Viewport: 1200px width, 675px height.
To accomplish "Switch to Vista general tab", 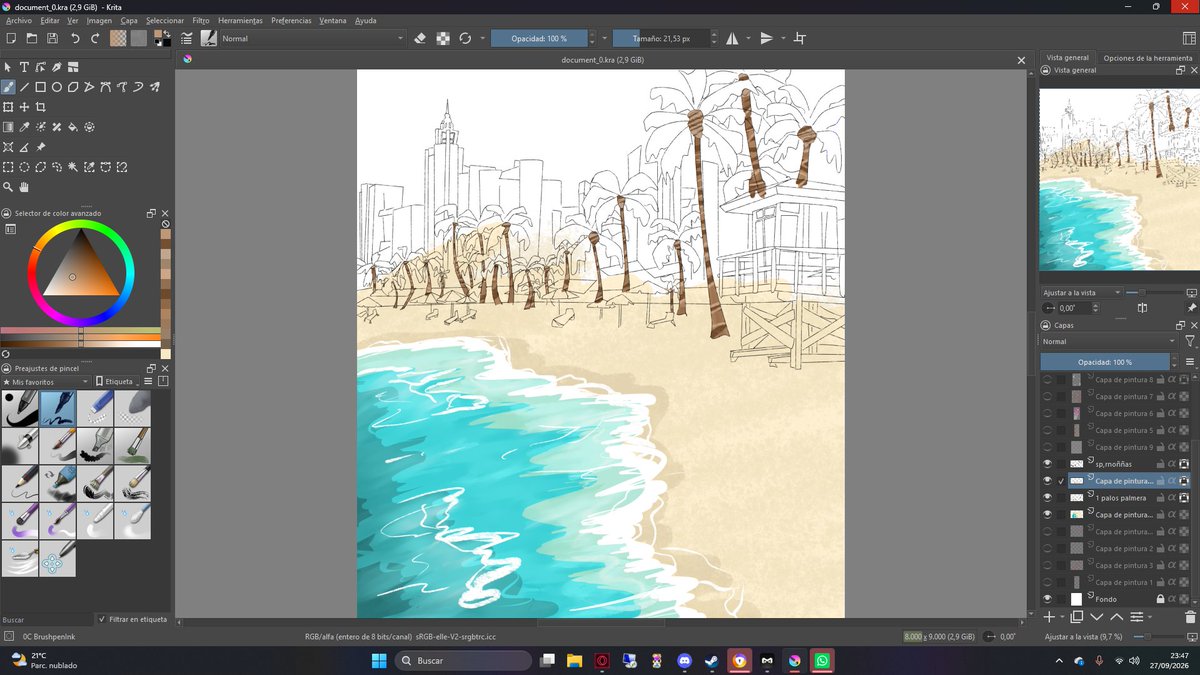I will pos(1067,58).
